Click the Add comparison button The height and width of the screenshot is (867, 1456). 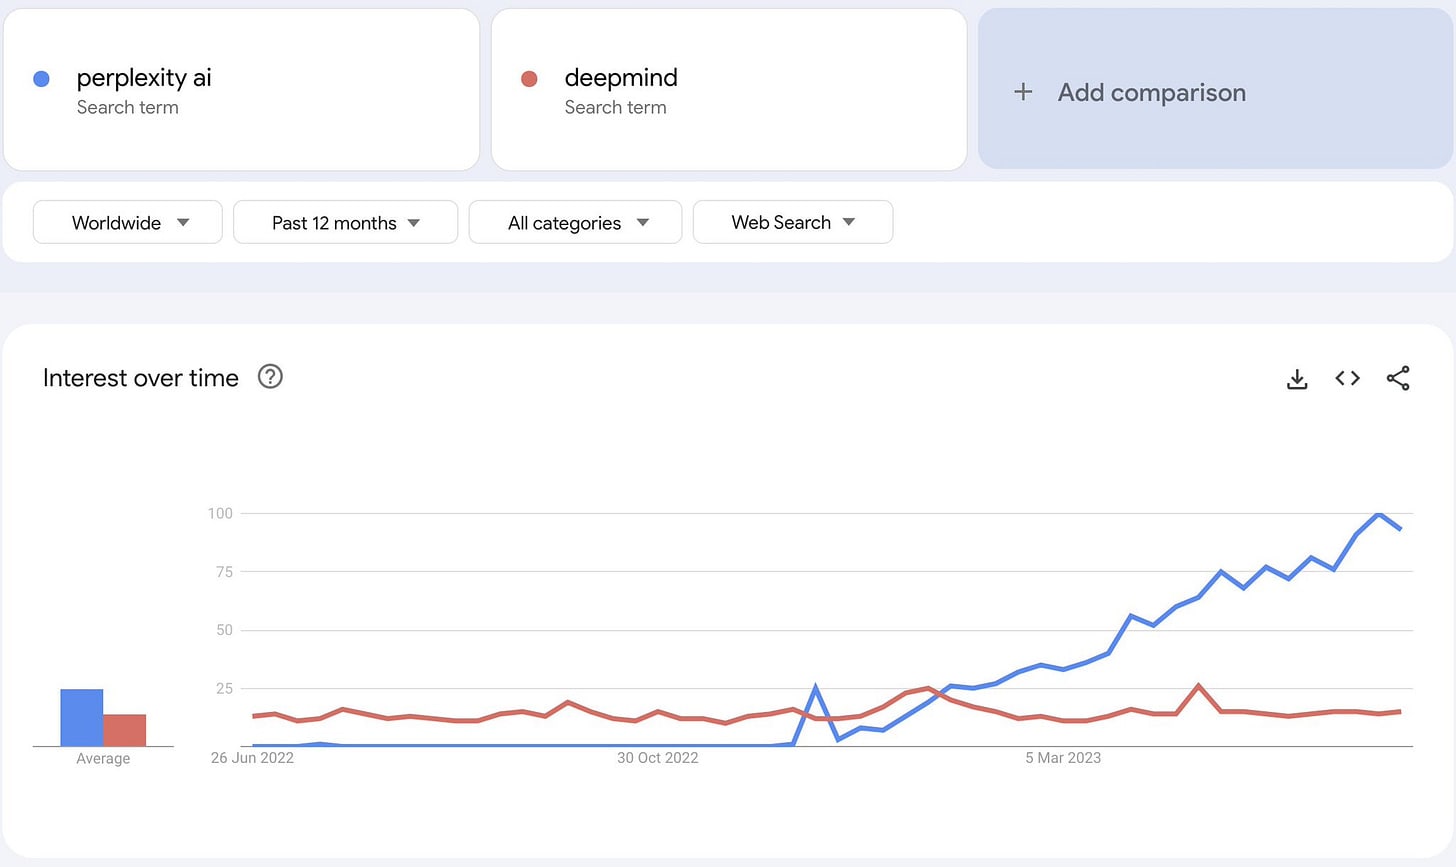coord(1151,92)
